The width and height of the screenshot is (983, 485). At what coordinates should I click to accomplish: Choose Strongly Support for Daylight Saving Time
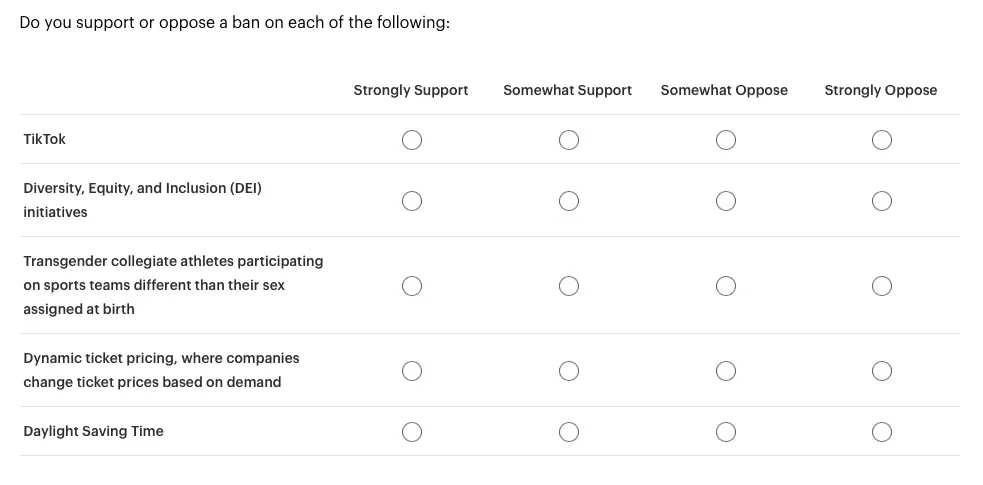(412, 432)
